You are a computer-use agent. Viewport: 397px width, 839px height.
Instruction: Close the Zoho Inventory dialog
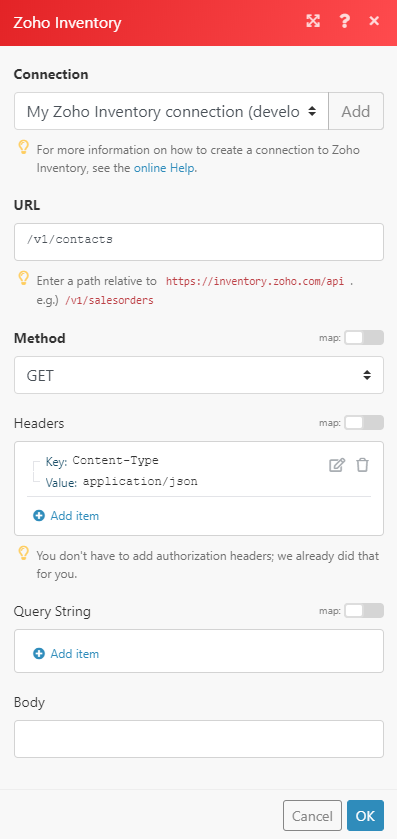coord(374,21)
